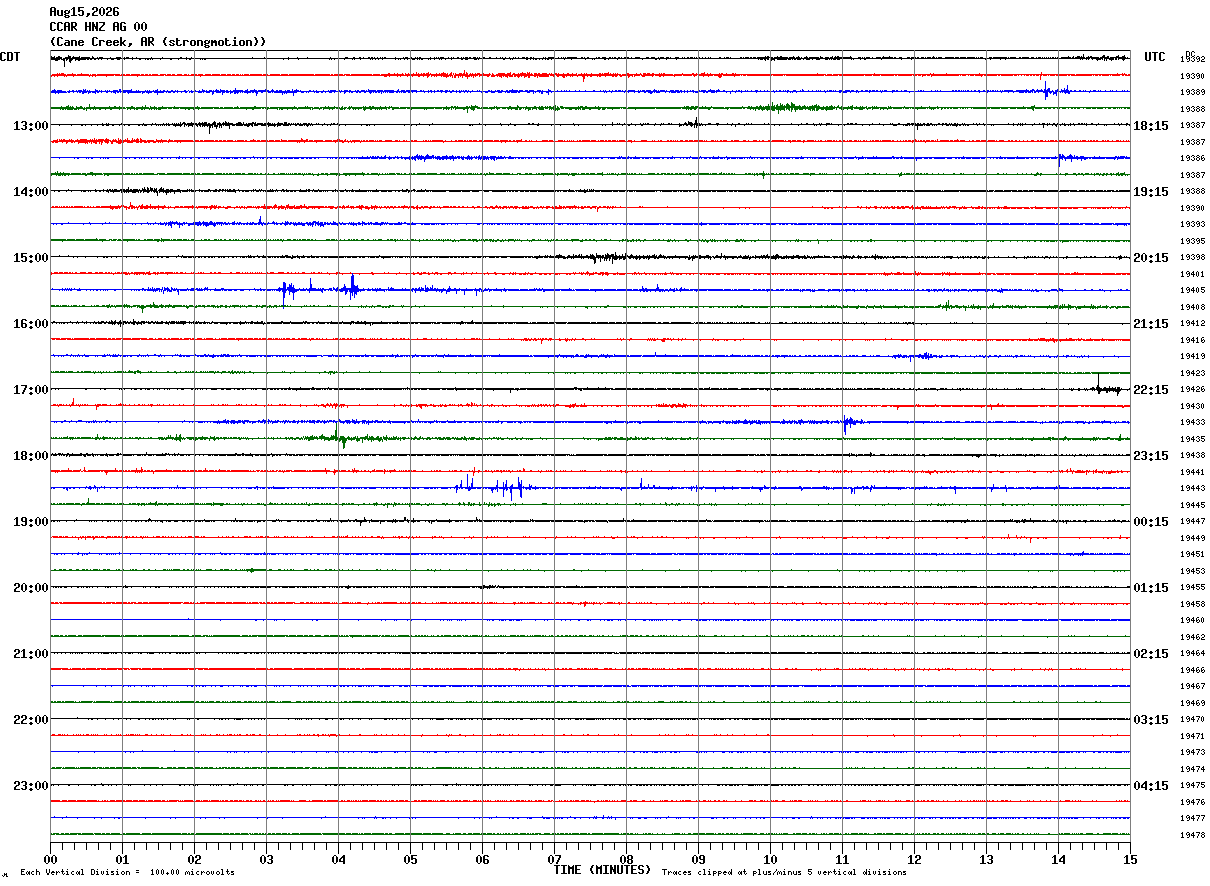Image resolution: width=1210 pixels, height=886 pixels.
Task: Click the 07 minute tick label
Action: coord(554,859)
